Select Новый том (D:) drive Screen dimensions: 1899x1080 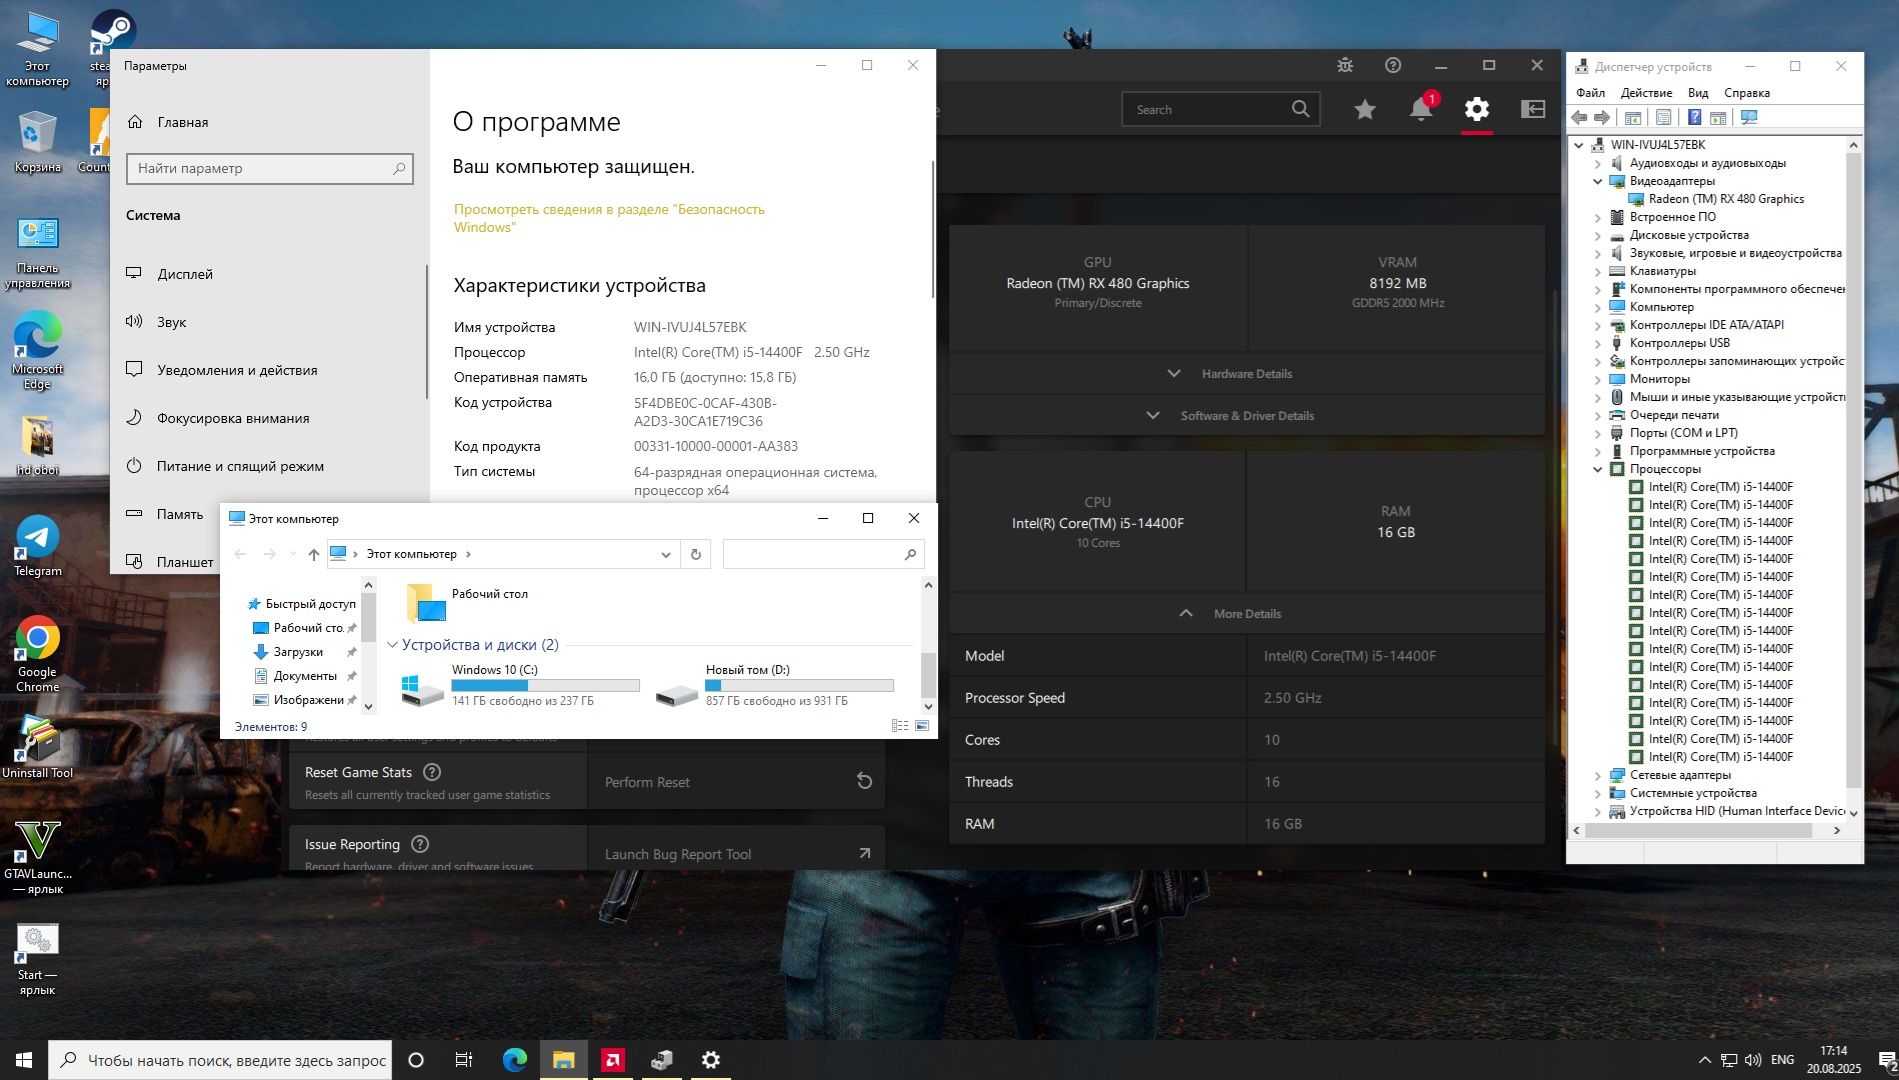point(774,685)
